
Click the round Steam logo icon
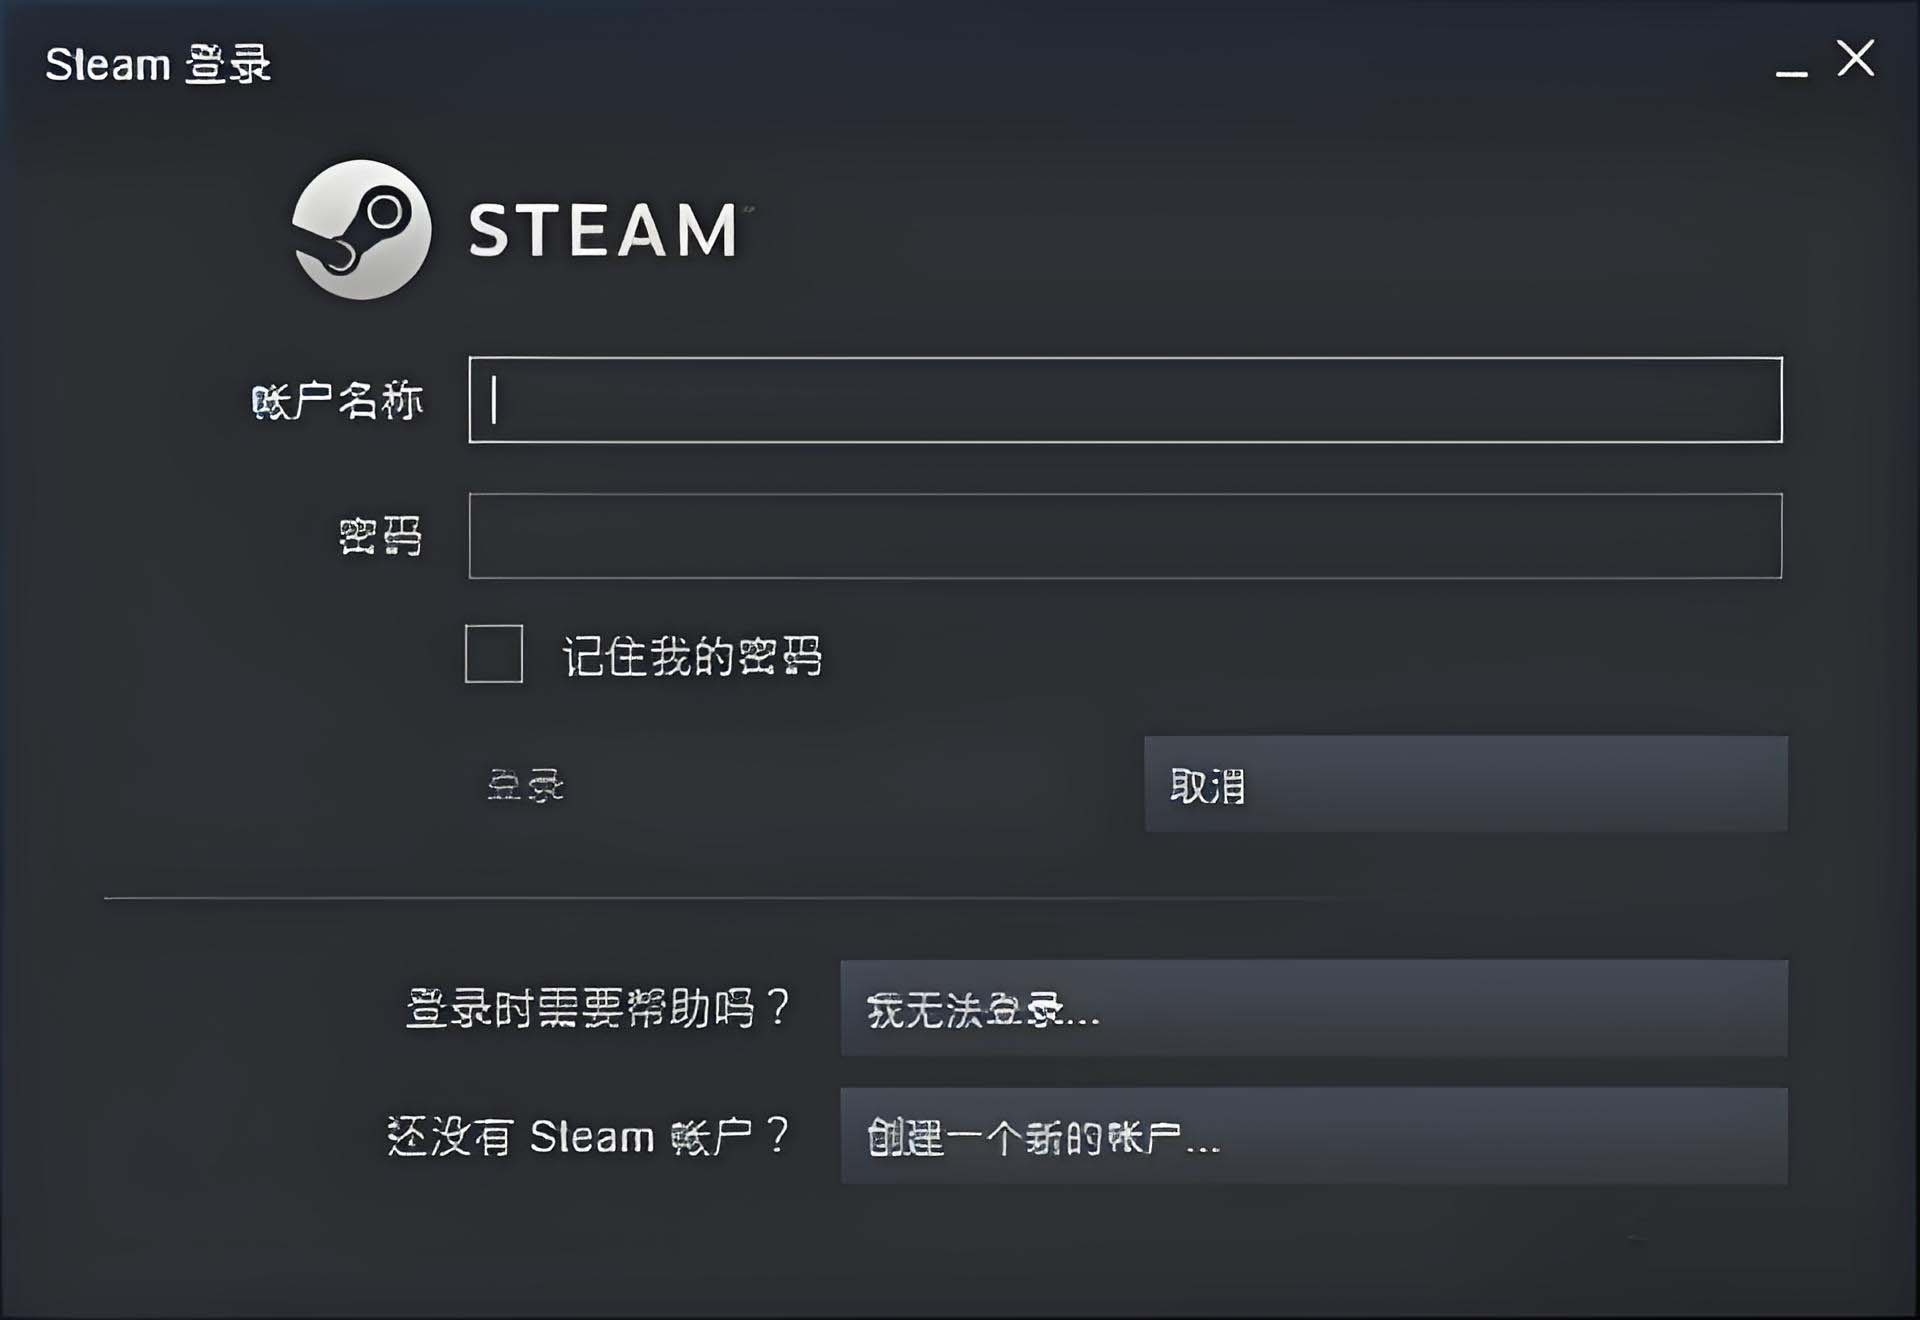click(362, 230)
